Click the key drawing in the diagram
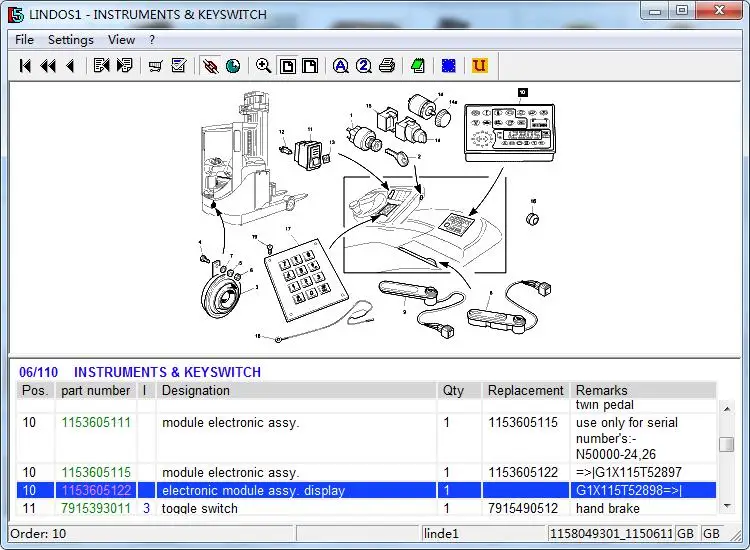This screenshot has height=550, width=750. coord(398,156)
